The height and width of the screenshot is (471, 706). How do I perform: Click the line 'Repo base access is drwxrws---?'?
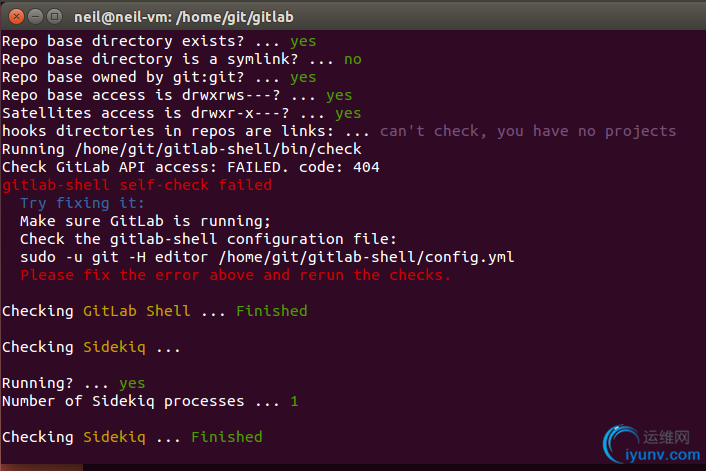pos(177,95)
